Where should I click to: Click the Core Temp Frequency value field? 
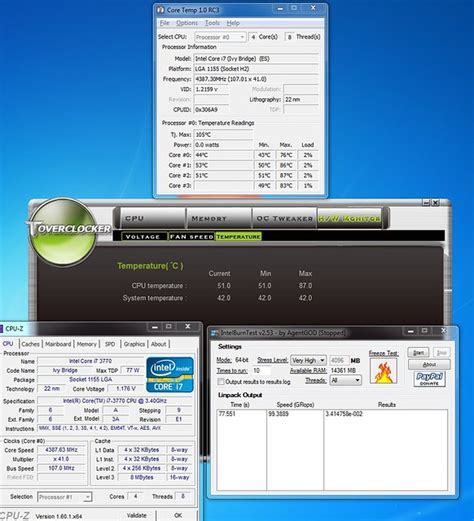(x=256, y=79)
